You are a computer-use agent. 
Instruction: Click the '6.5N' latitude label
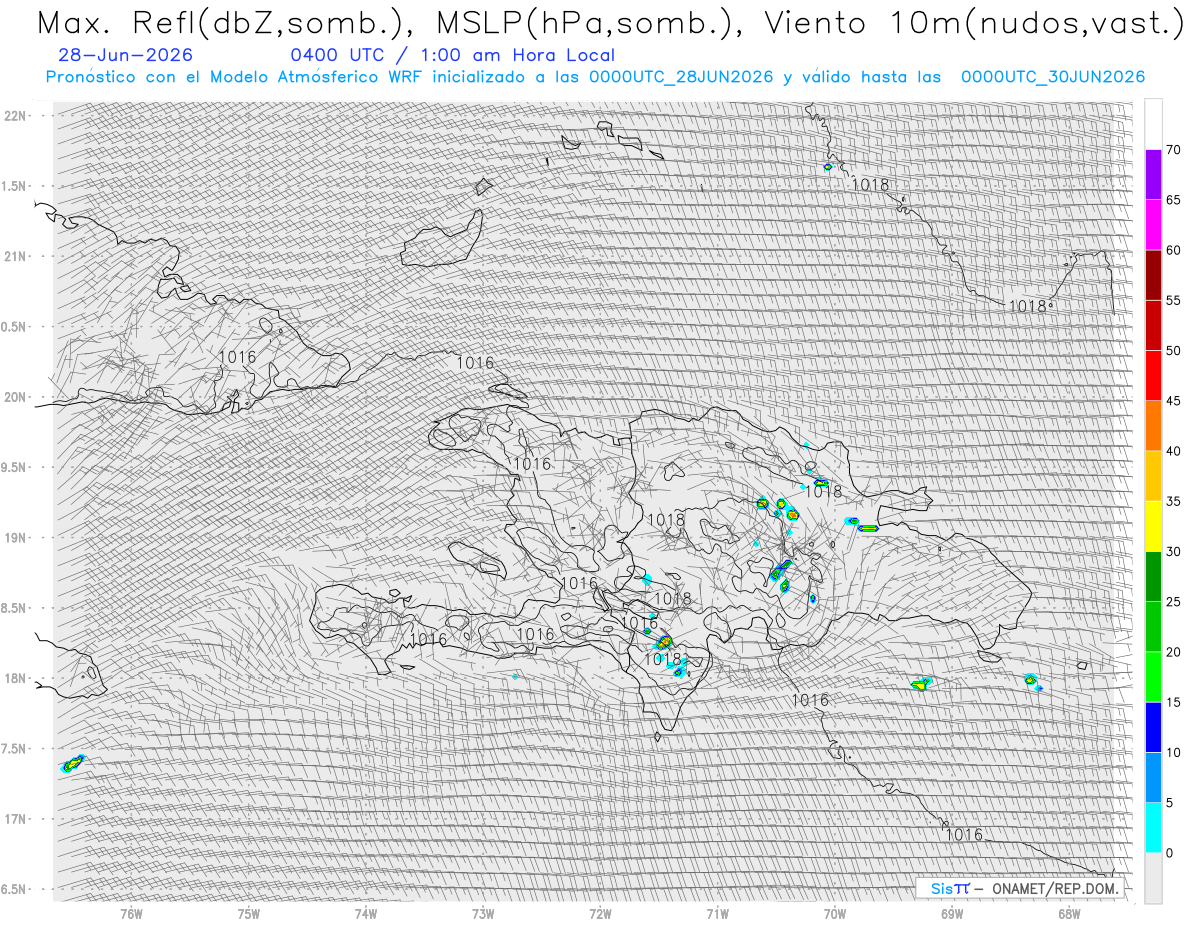(13, 889)
